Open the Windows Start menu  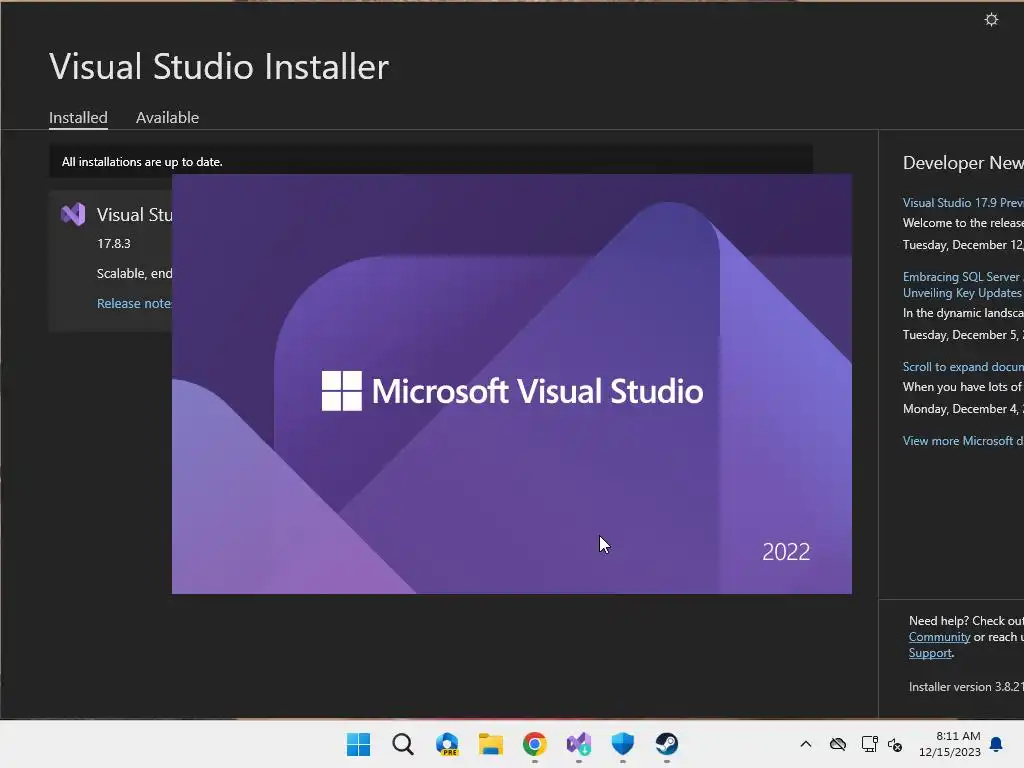(358, 744)
